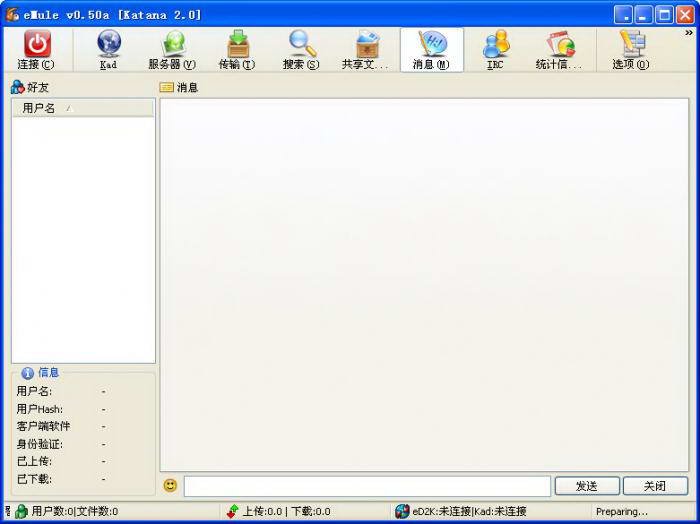Sort friends by 用户名 column header
The image size is (700, 524).
pos(40,108)
